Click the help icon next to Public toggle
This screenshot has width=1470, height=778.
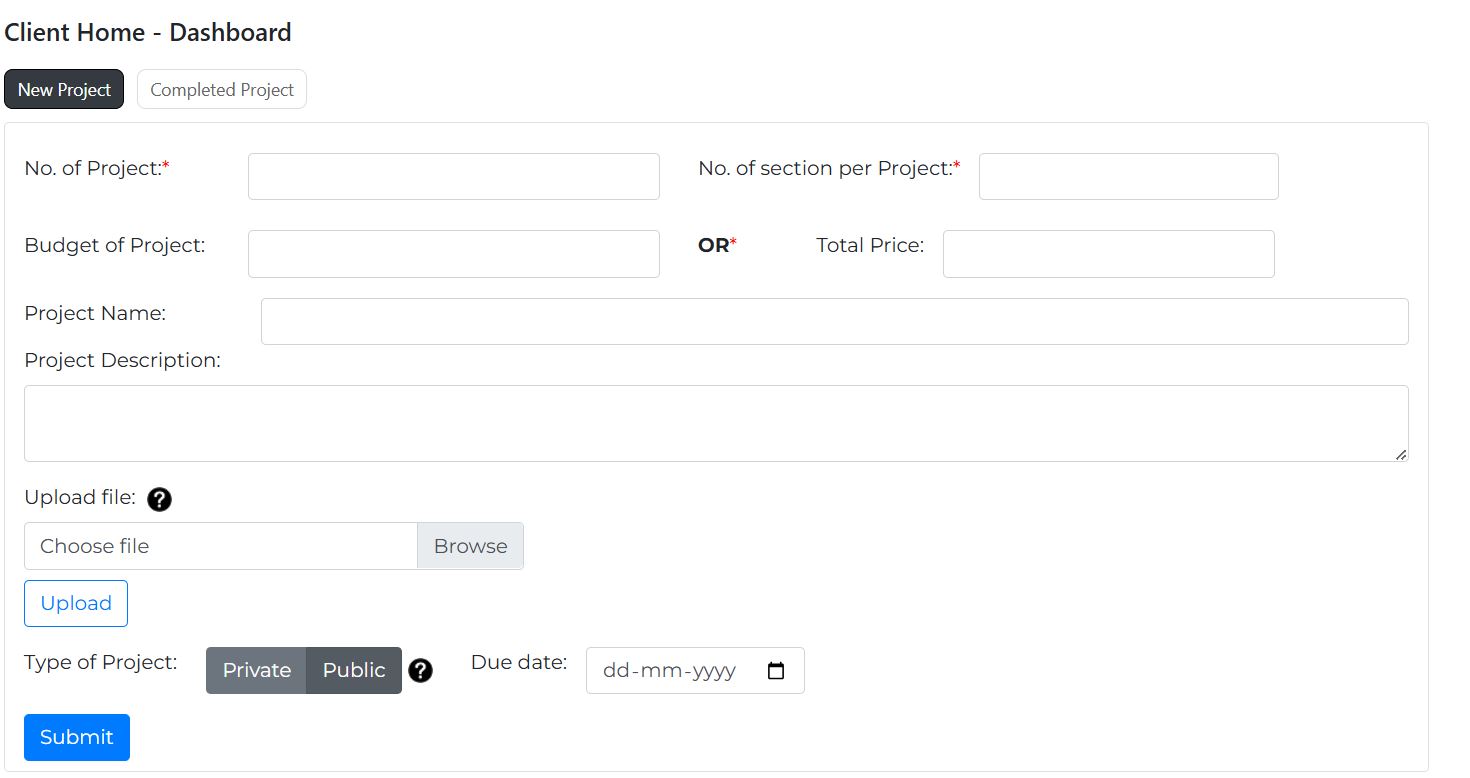421,671
